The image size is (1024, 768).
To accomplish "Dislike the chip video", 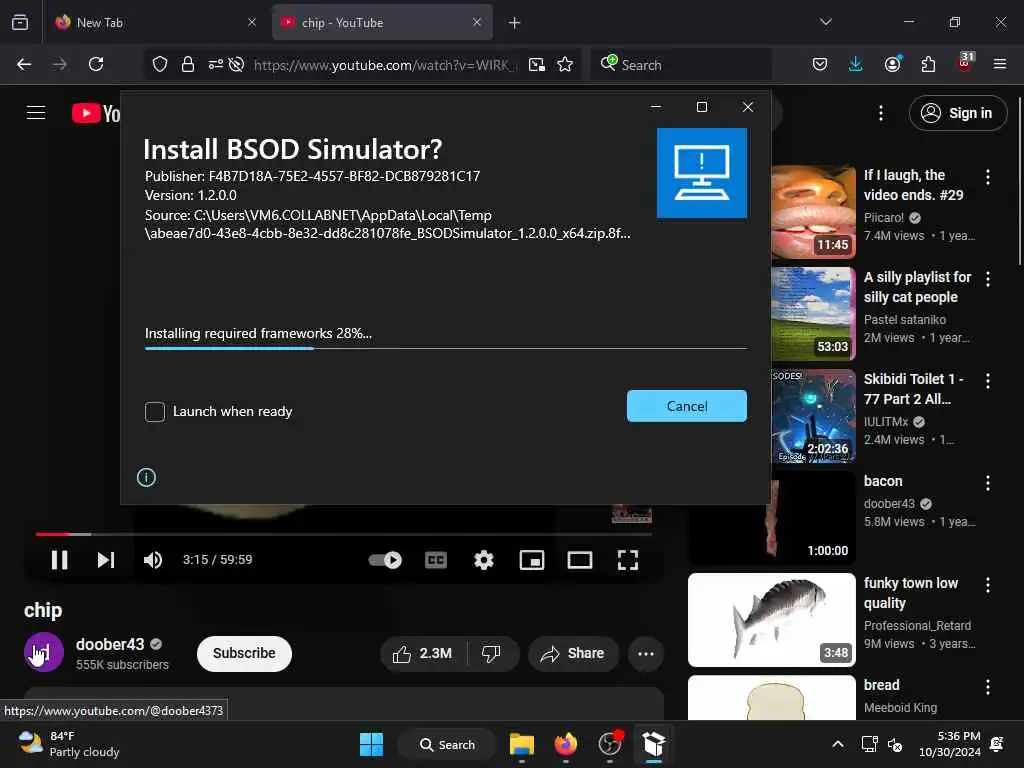I will coord(492,653).
